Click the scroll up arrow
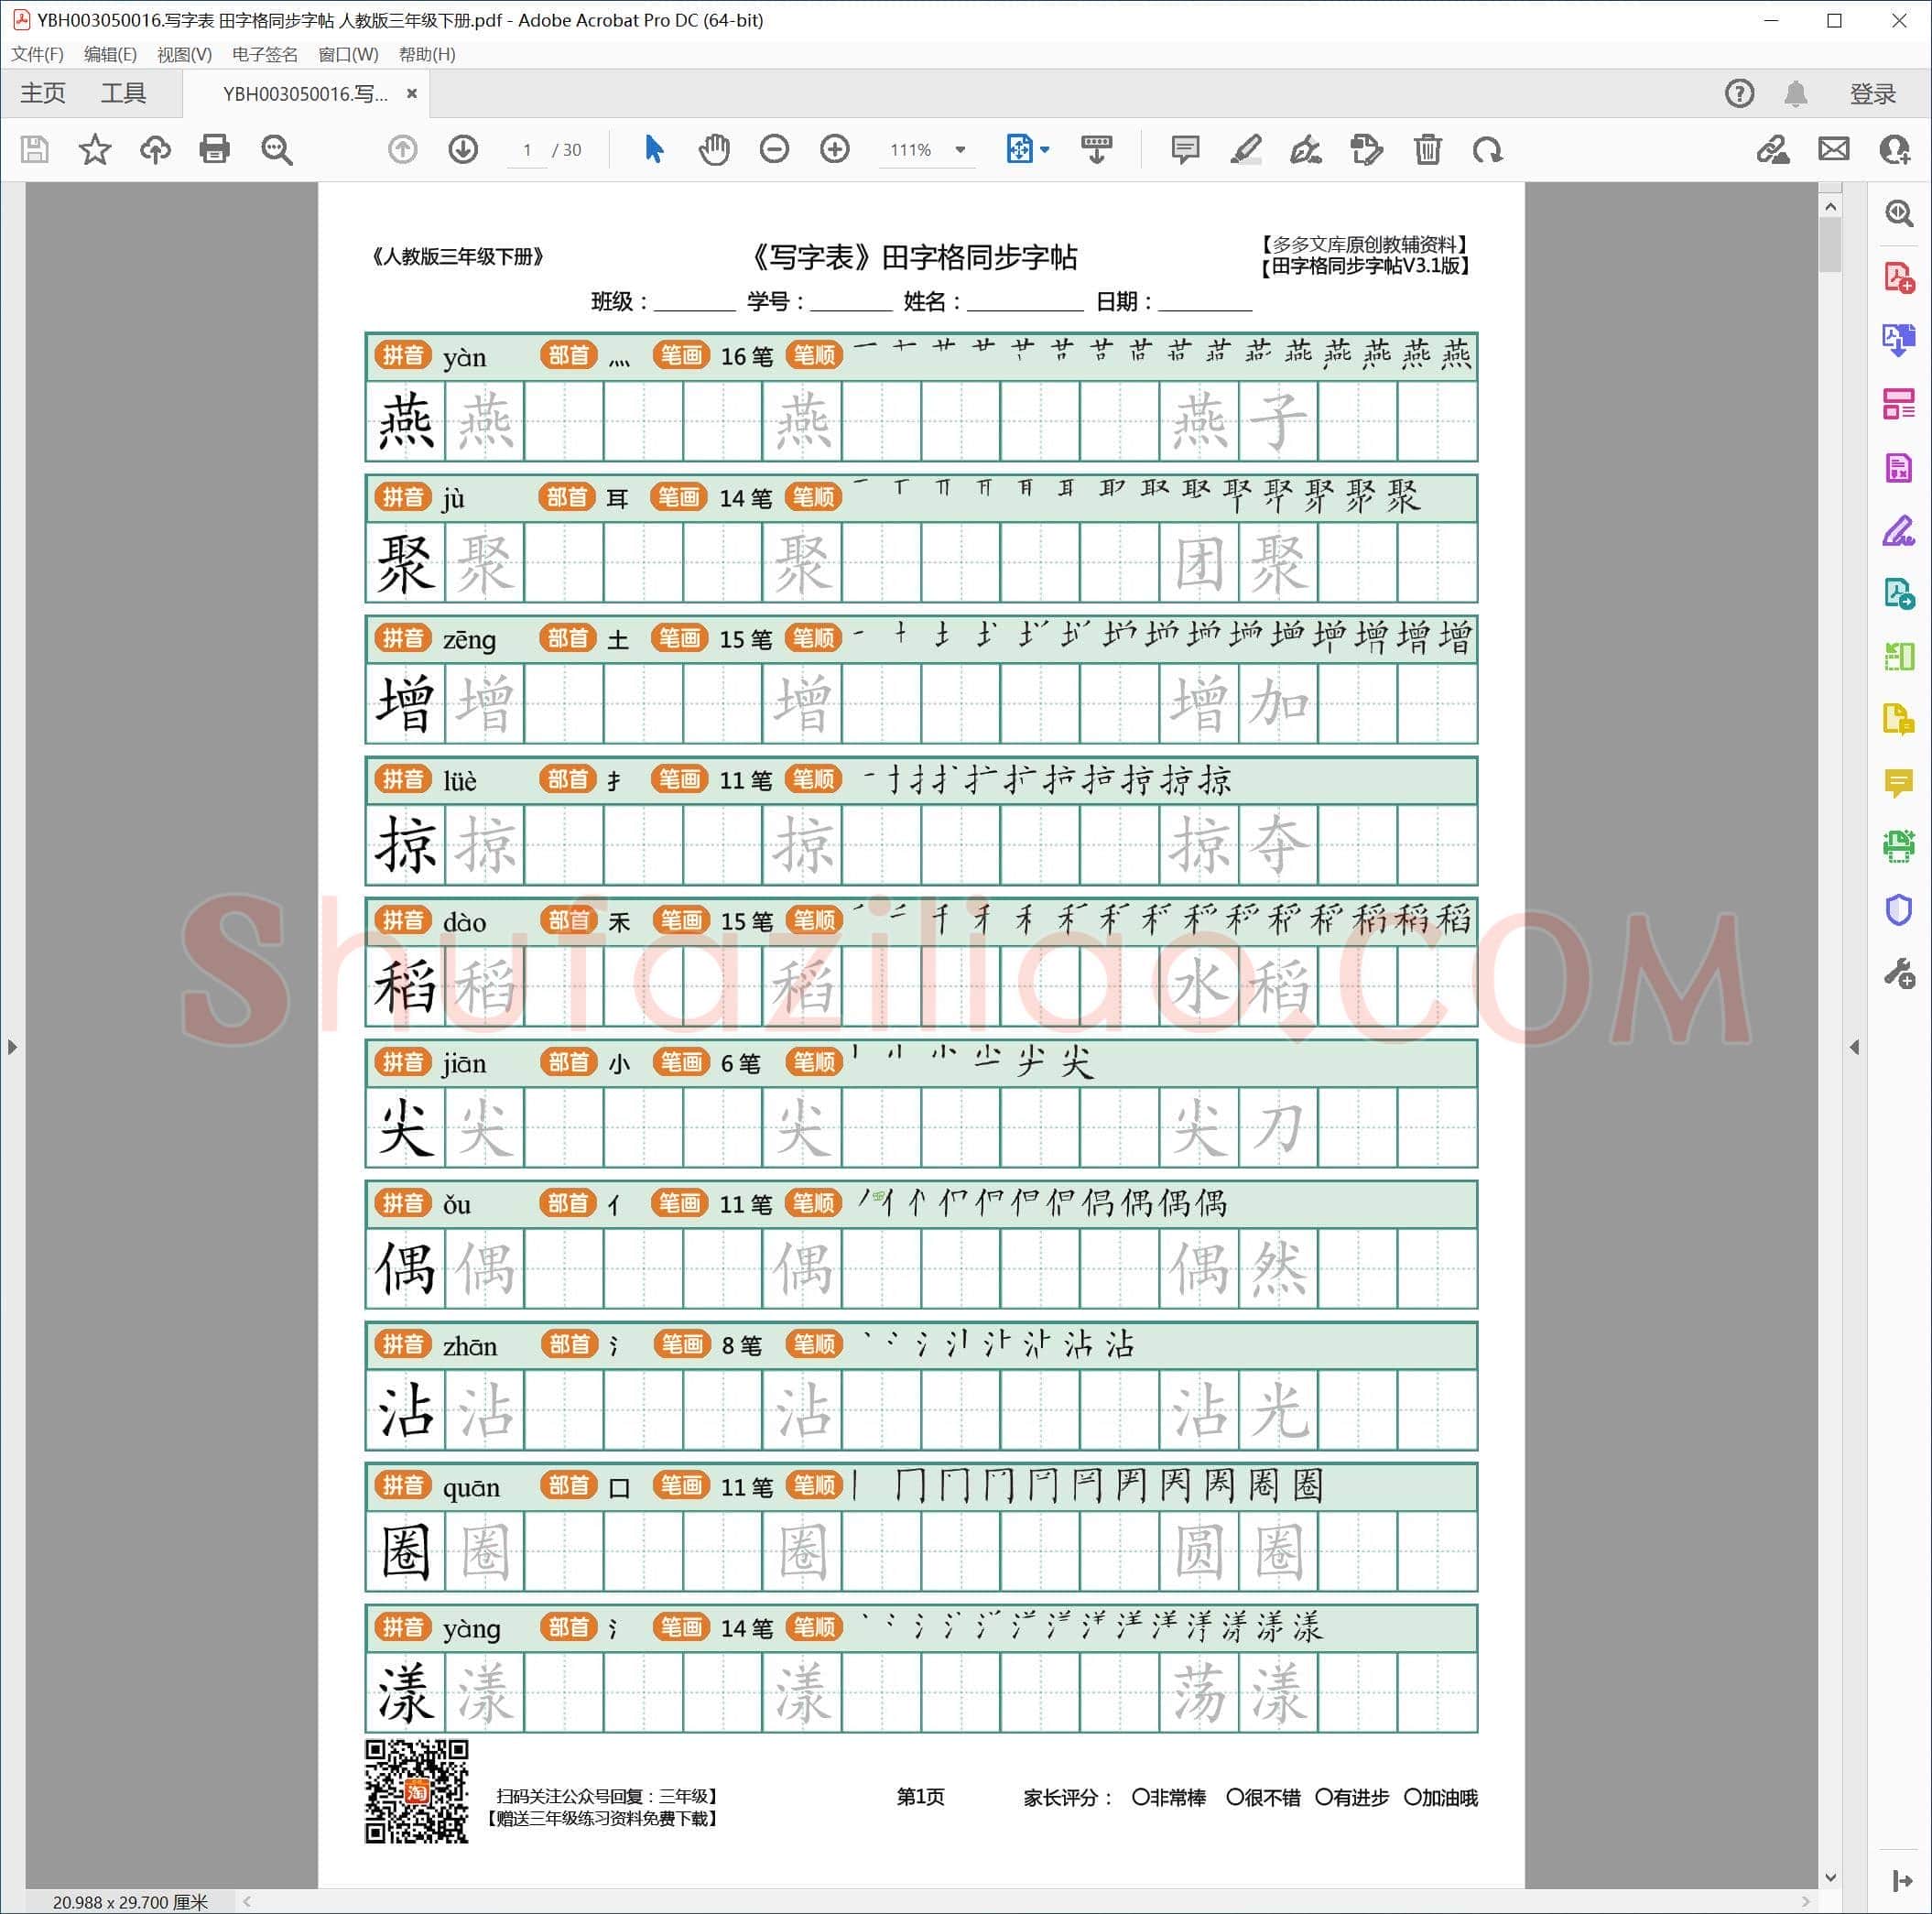Viewport: 1932px width, 1914px height. point(1830,206)
